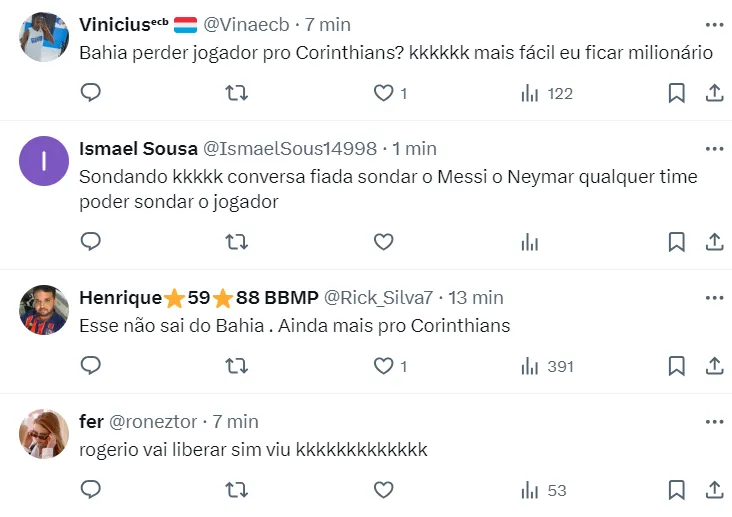Open more options menu on fer's tweet

(x=714, y=421)
